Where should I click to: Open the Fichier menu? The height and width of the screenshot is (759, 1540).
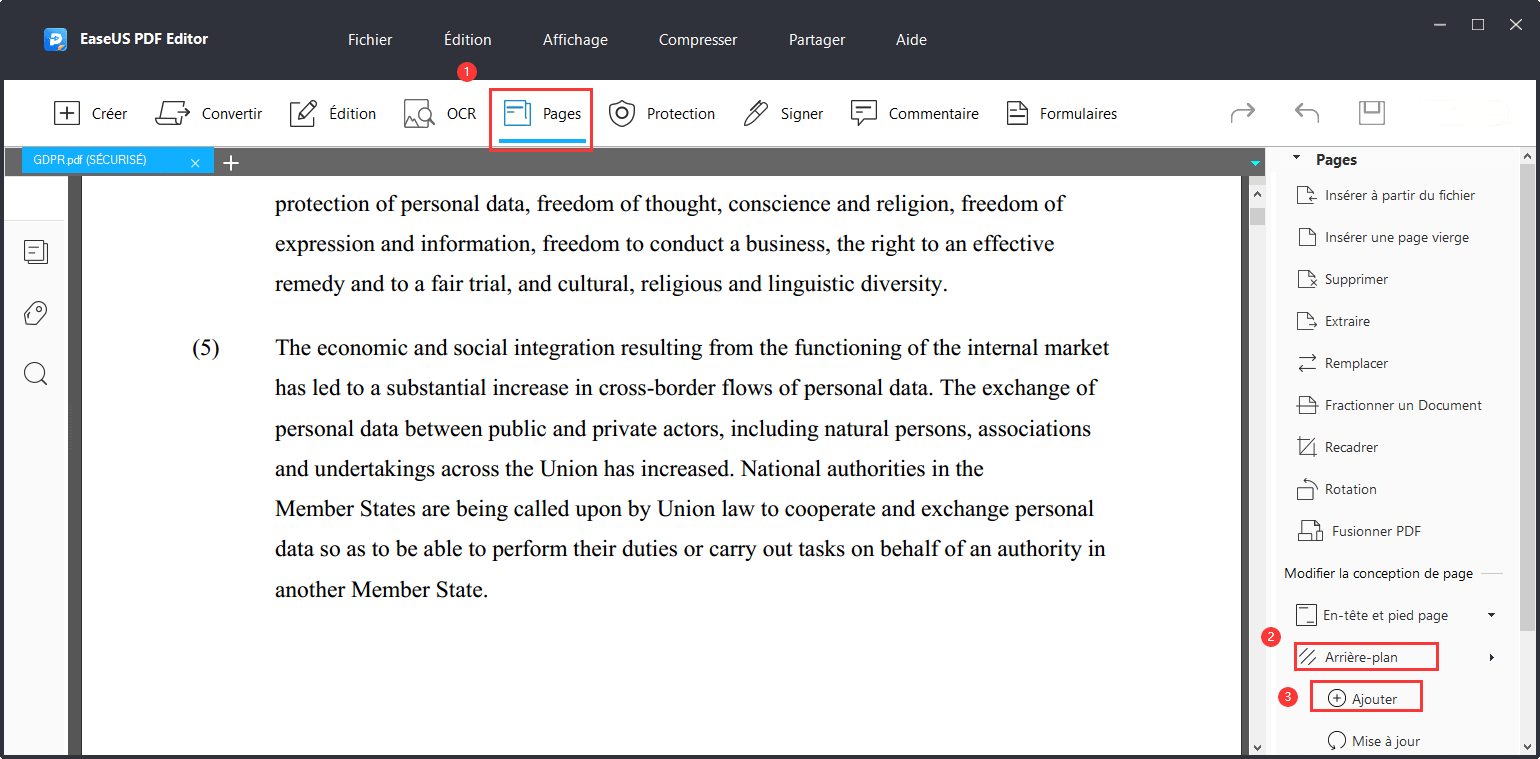(x=370, y=40)
